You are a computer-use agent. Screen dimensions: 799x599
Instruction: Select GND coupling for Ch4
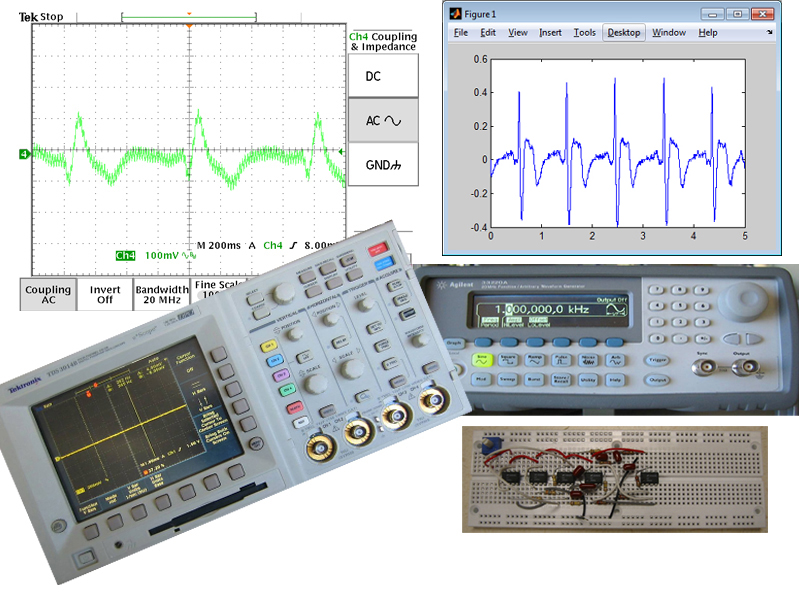pos(382,165)
